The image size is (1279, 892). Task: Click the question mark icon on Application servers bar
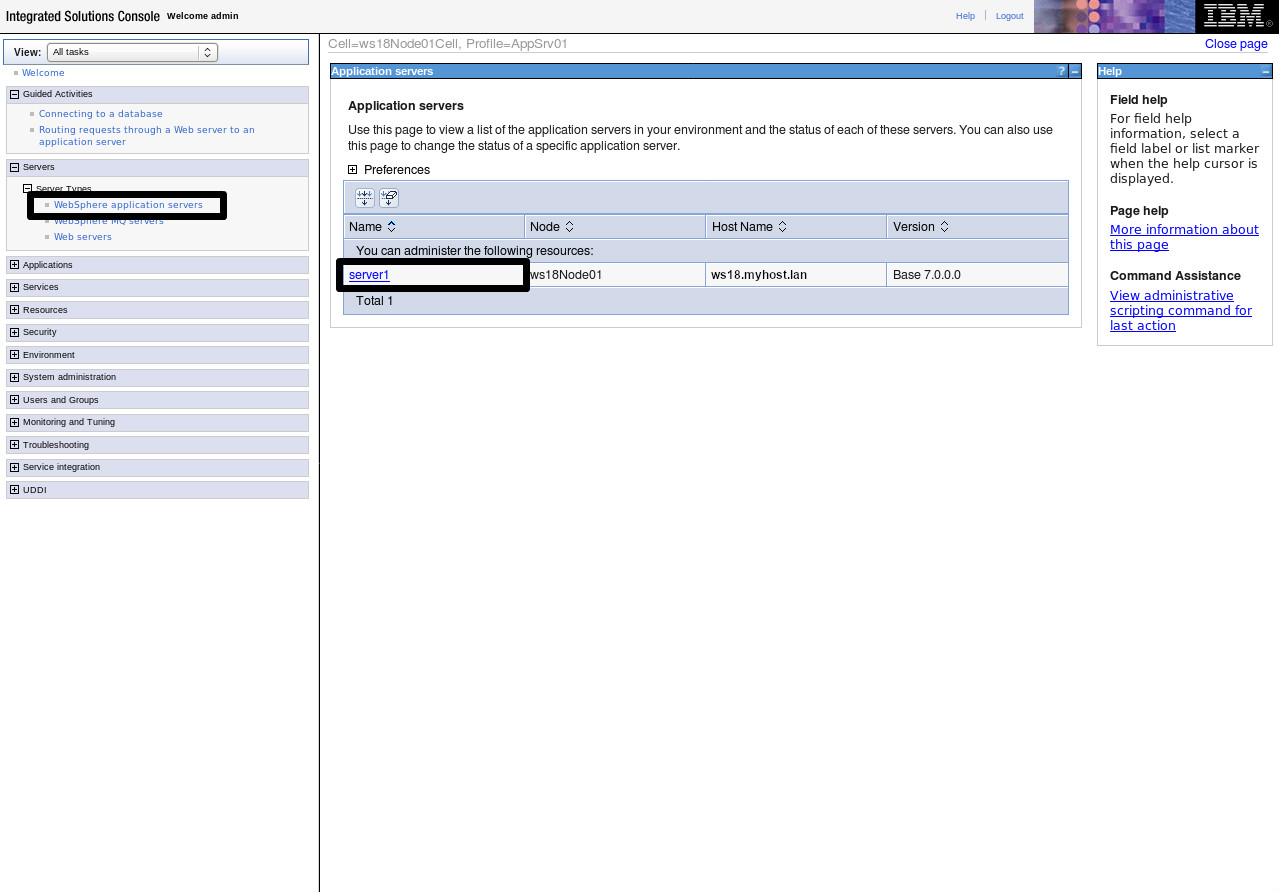[x=1062, y=71]
